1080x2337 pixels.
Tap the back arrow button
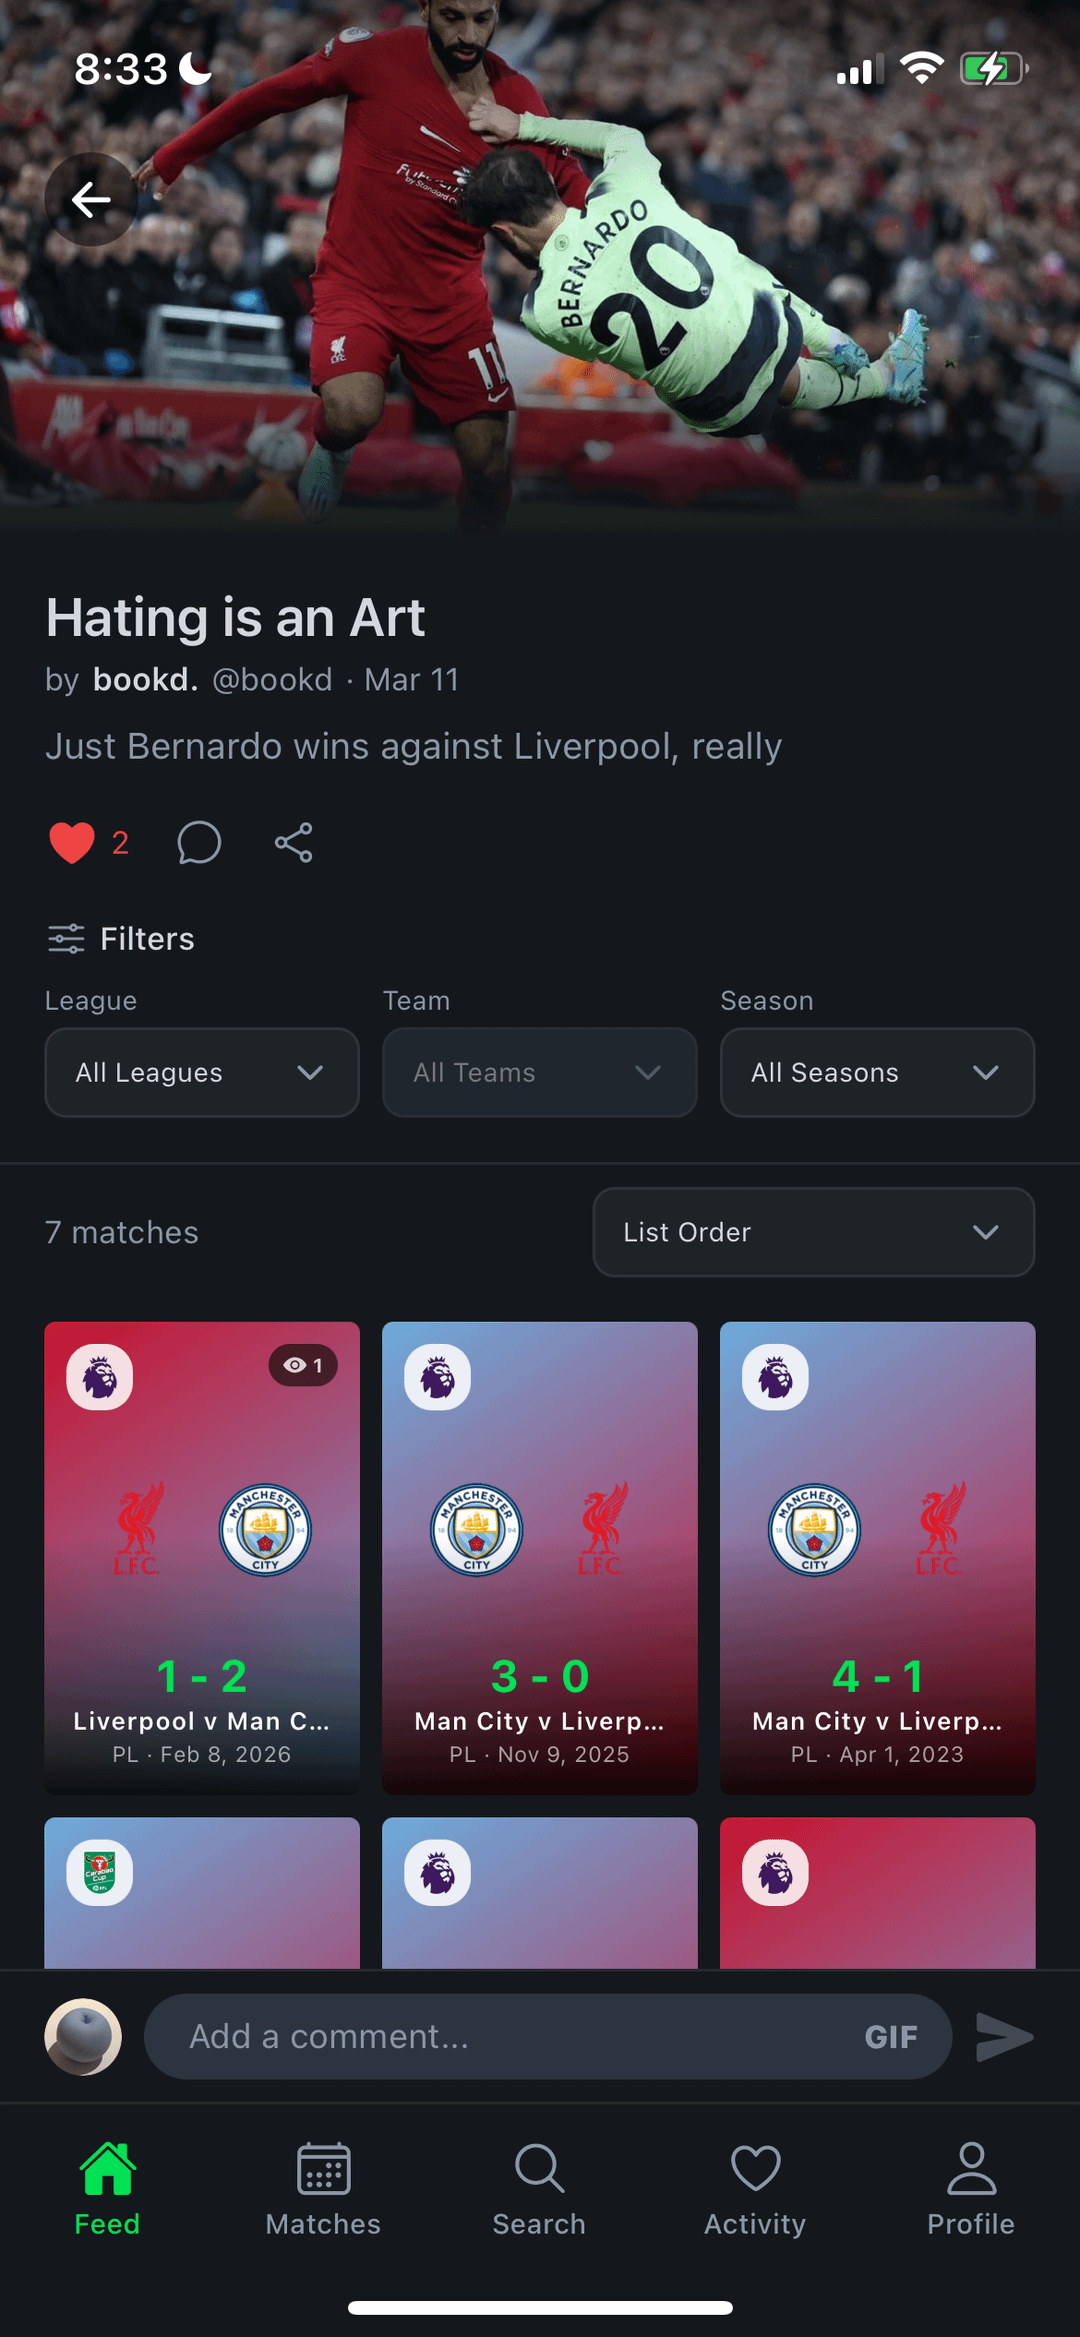[x=91, y=200]
